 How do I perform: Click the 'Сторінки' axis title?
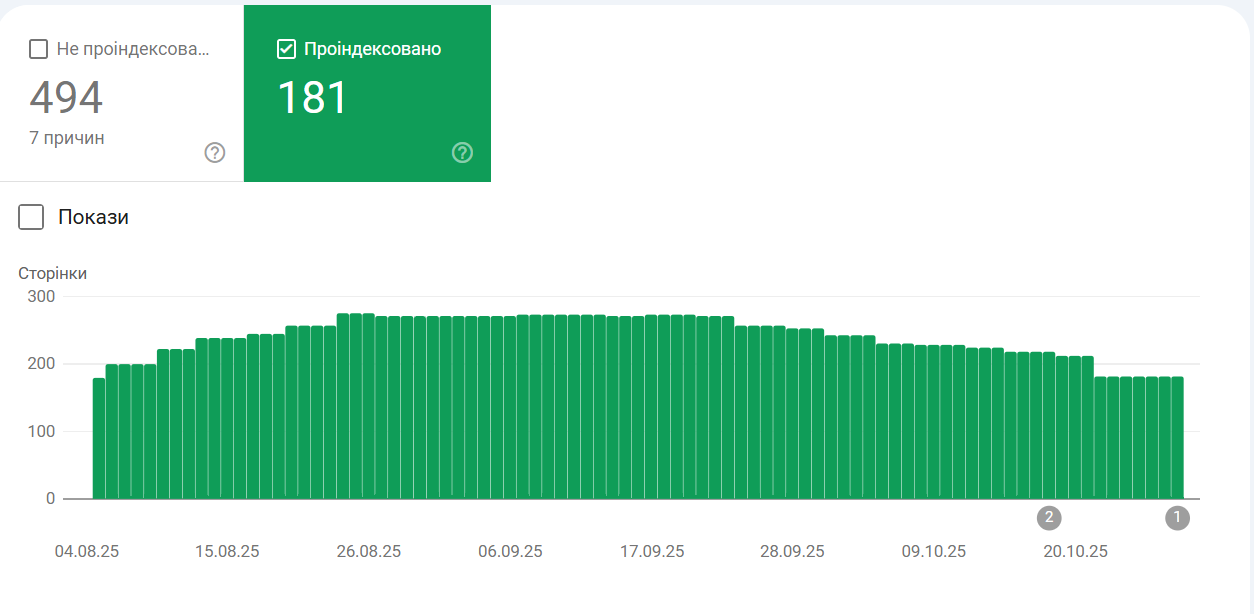[53, 273]
